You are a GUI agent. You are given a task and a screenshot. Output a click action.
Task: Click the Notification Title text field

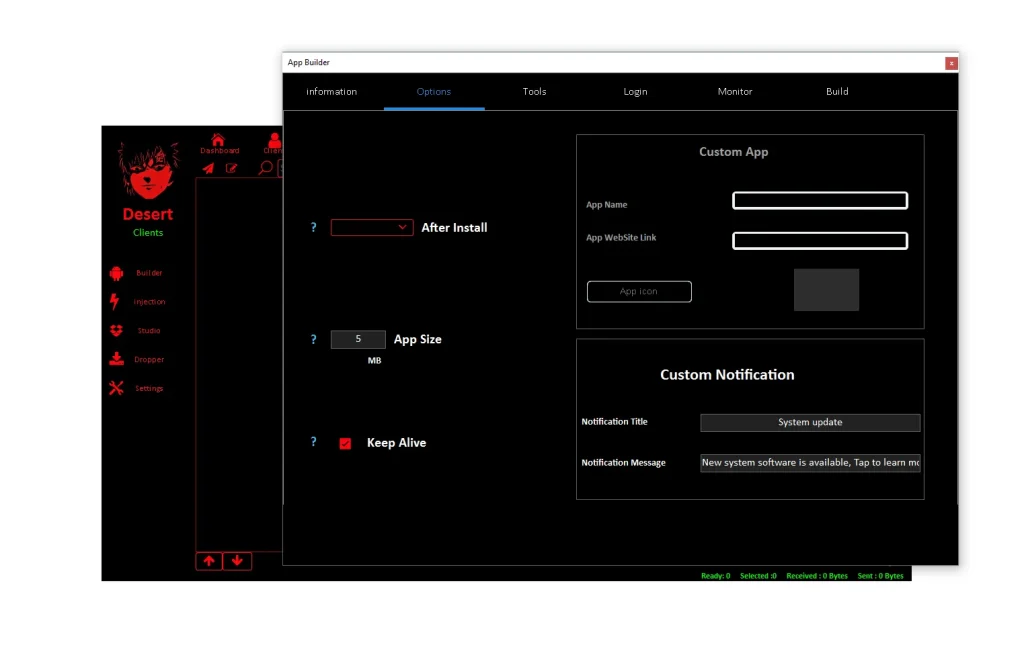(810, 423)
